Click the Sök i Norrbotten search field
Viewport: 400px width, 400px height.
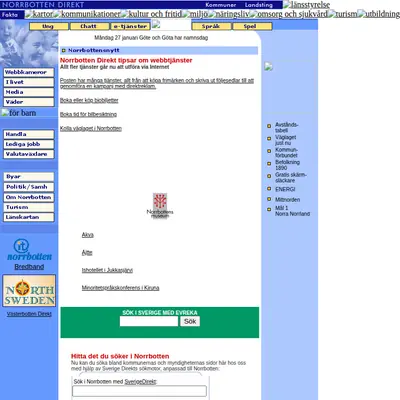pyautogui.click(x=139, y=391)
